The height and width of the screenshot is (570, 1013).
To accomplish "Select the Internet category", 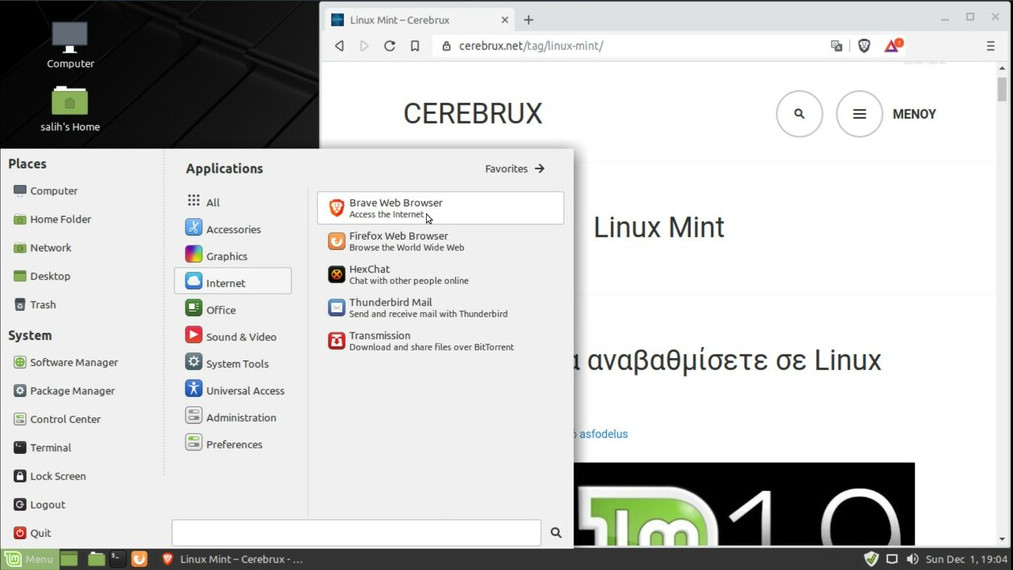I will pyautogui.click(x=233, y=282).
